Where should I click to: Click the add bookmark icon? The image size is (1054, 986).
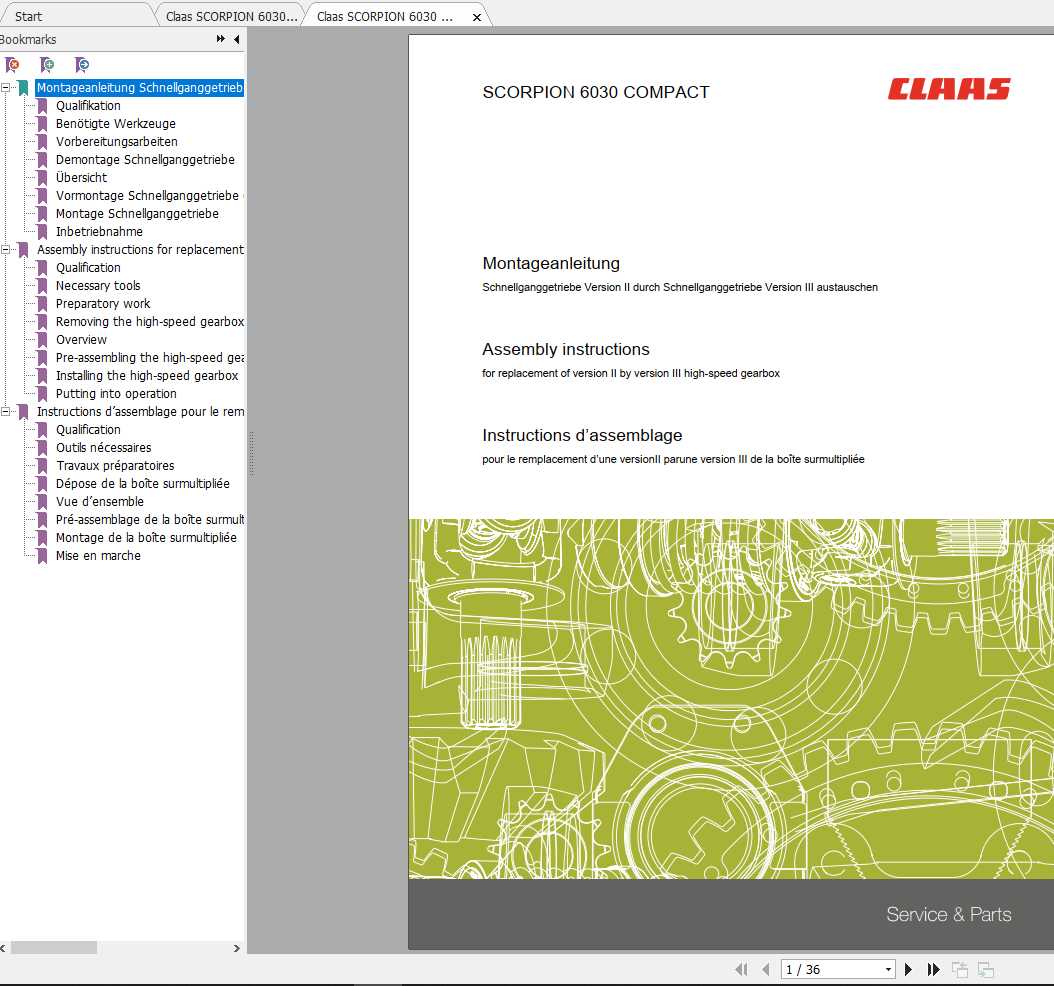click(48, 64)
